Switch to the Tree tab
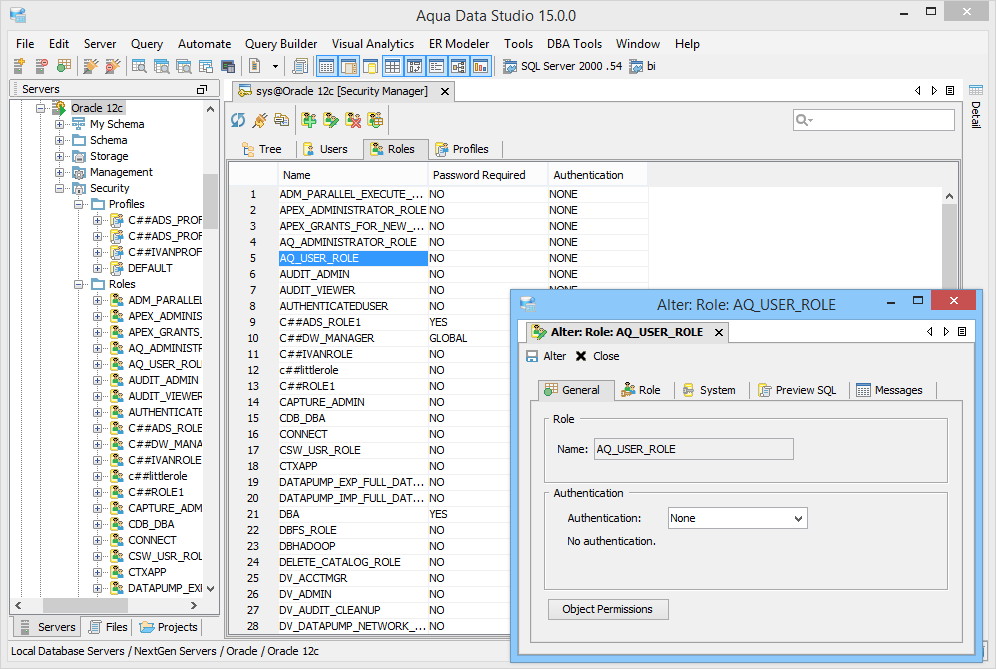Screen dimensions: 996x669 (262, 149)
